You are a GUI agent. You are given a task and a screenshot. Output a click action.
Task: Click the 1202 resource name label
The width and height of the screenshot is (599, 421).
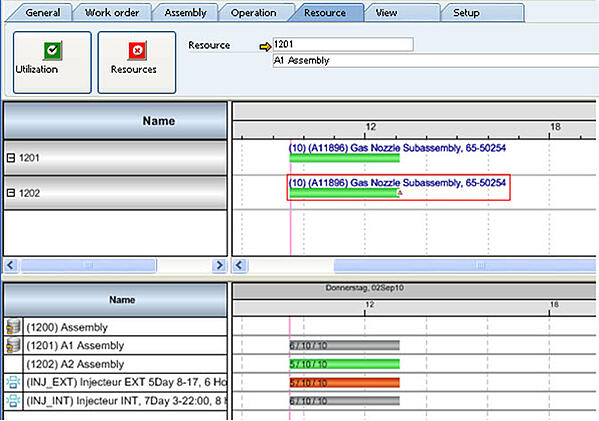(x=29, y=193)
